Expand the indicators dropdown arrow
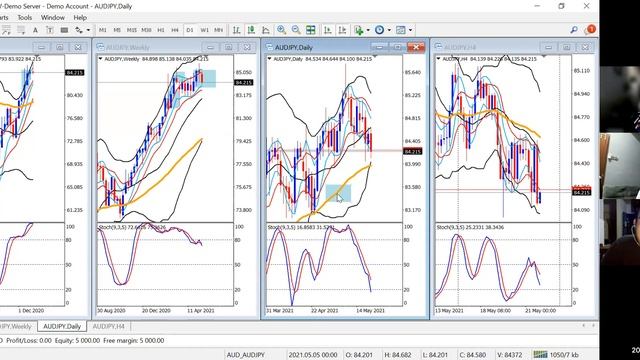 [368, 30]
